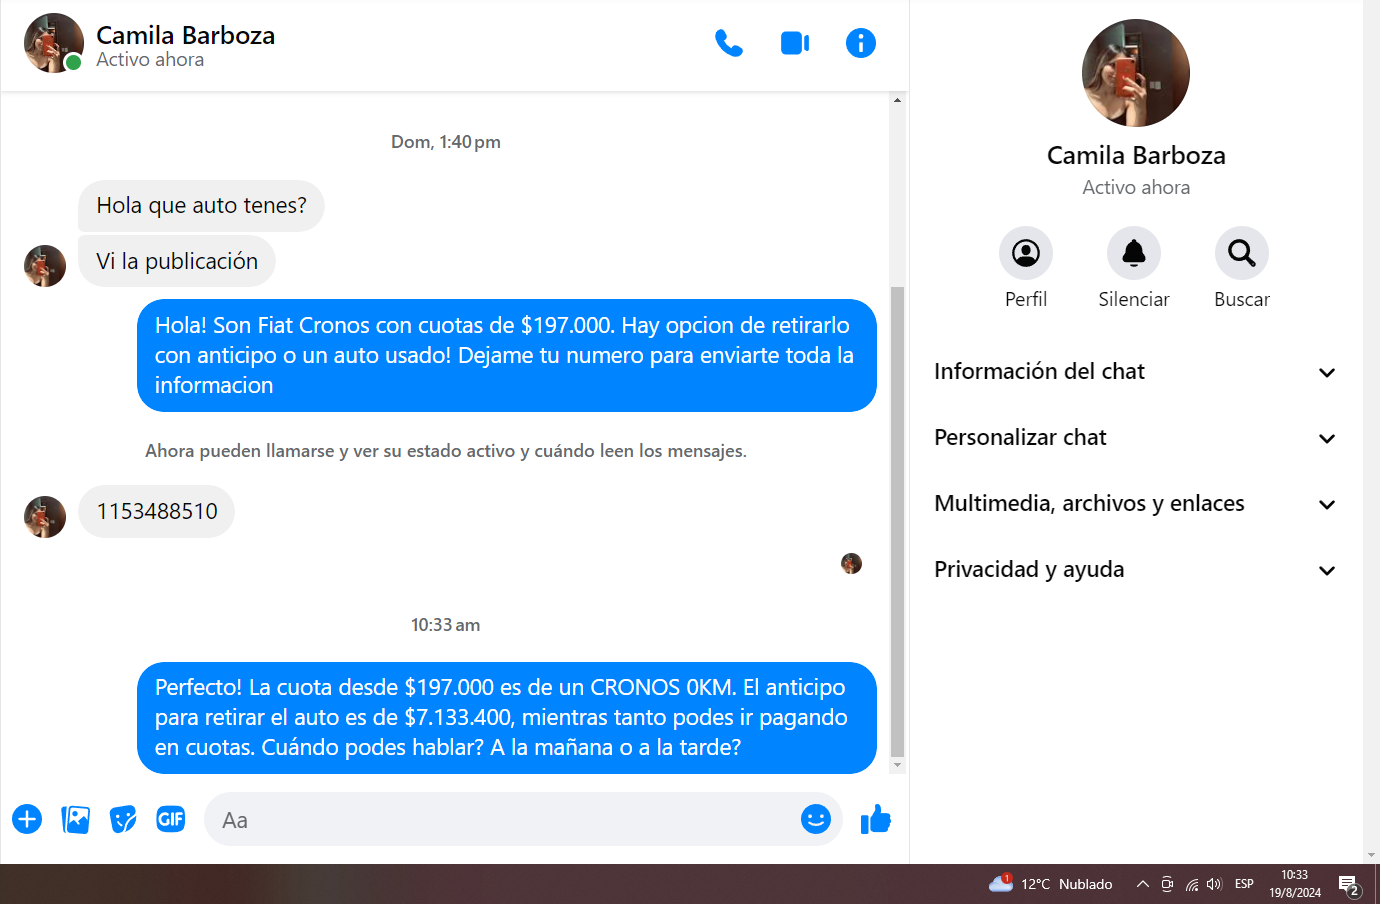
Task: Send a thumbs-up like
Action: (876, 819)
